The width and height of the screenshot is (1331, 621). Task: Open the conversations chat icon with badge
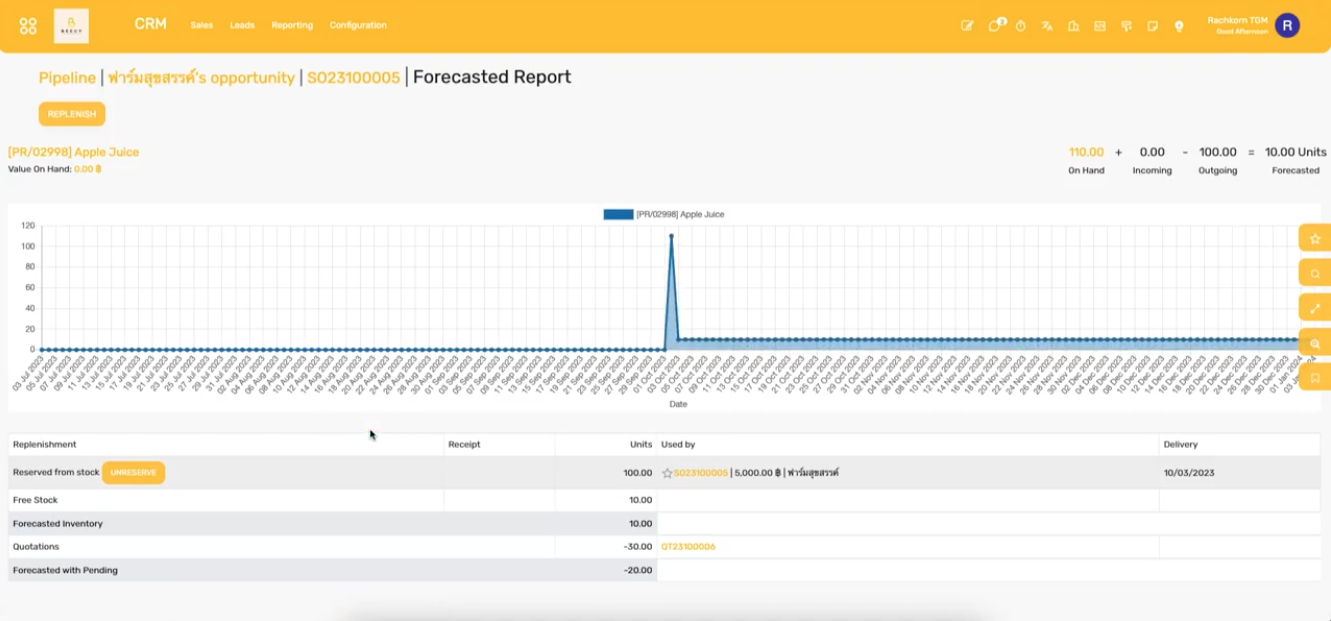[995, 26]
